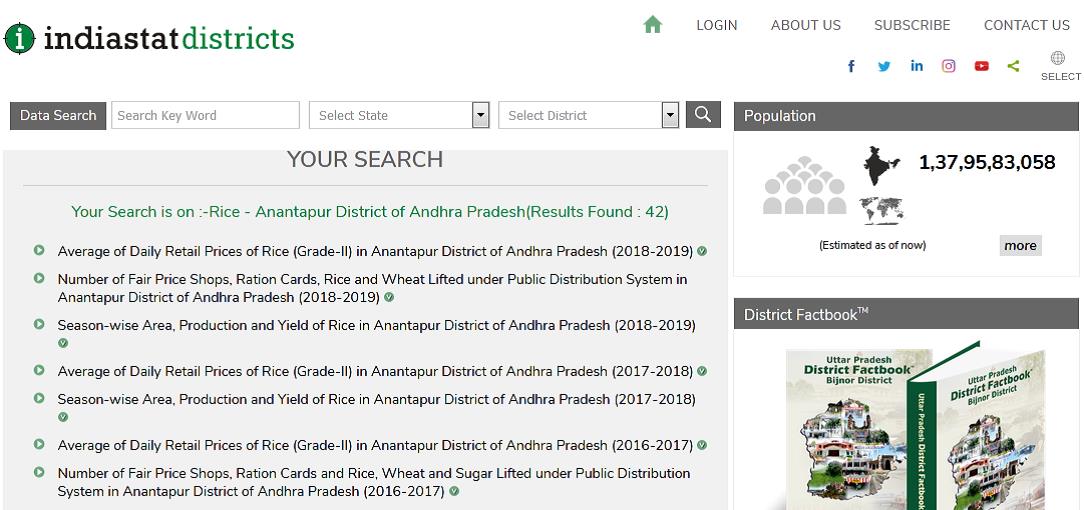This screenshot has height=510, width=1084.
Task: Open the Instagram social icon
Action: 949,66
